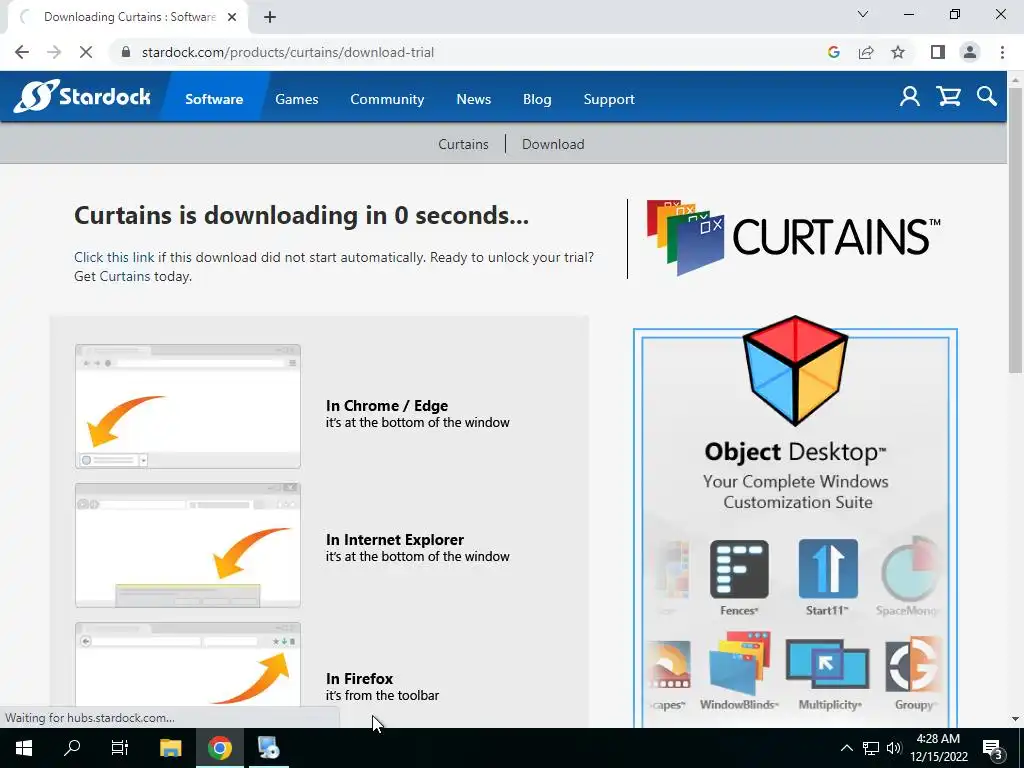Screen dimensions: 1024x768
Task: Open the shopping cart icon
Action: pos(948,97)
